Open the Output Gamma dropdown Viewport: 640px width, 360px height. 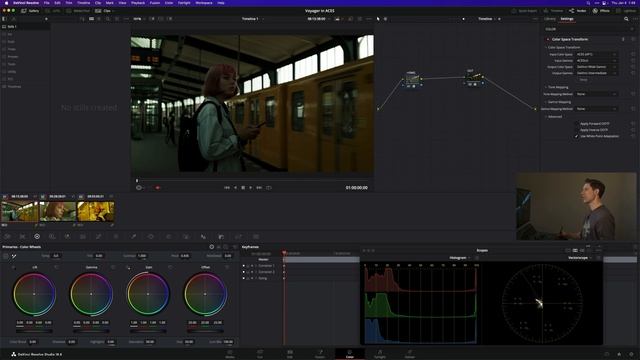click(596, 73)
